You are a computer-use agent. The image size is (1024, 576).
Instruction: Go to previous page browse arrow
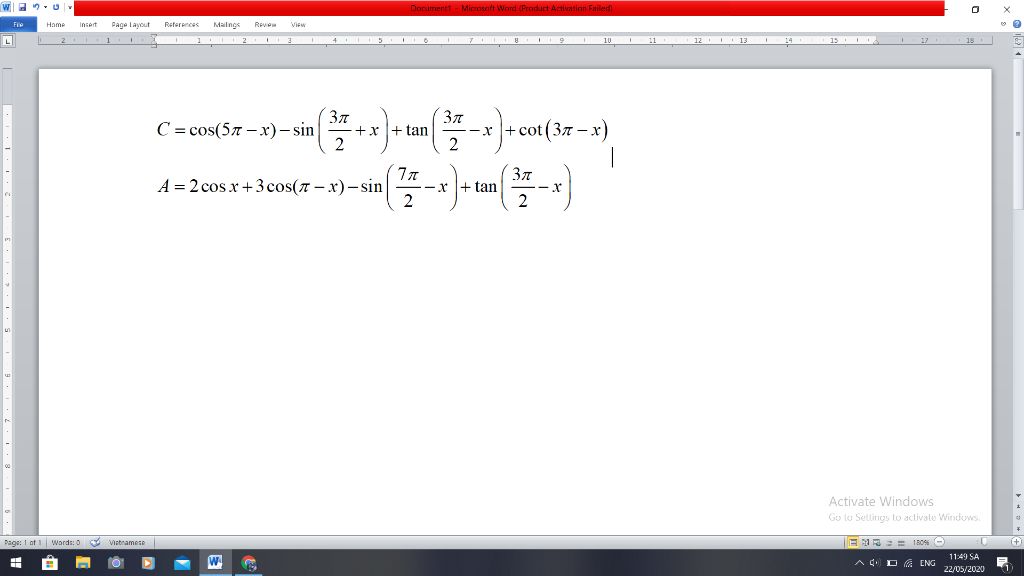(1017, 506)
